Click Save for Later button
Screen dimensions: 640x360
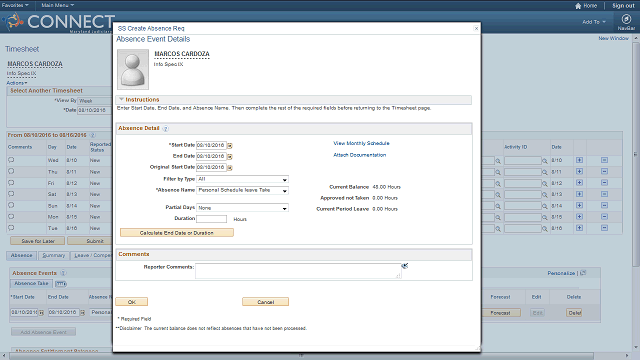tap(38, 241)
